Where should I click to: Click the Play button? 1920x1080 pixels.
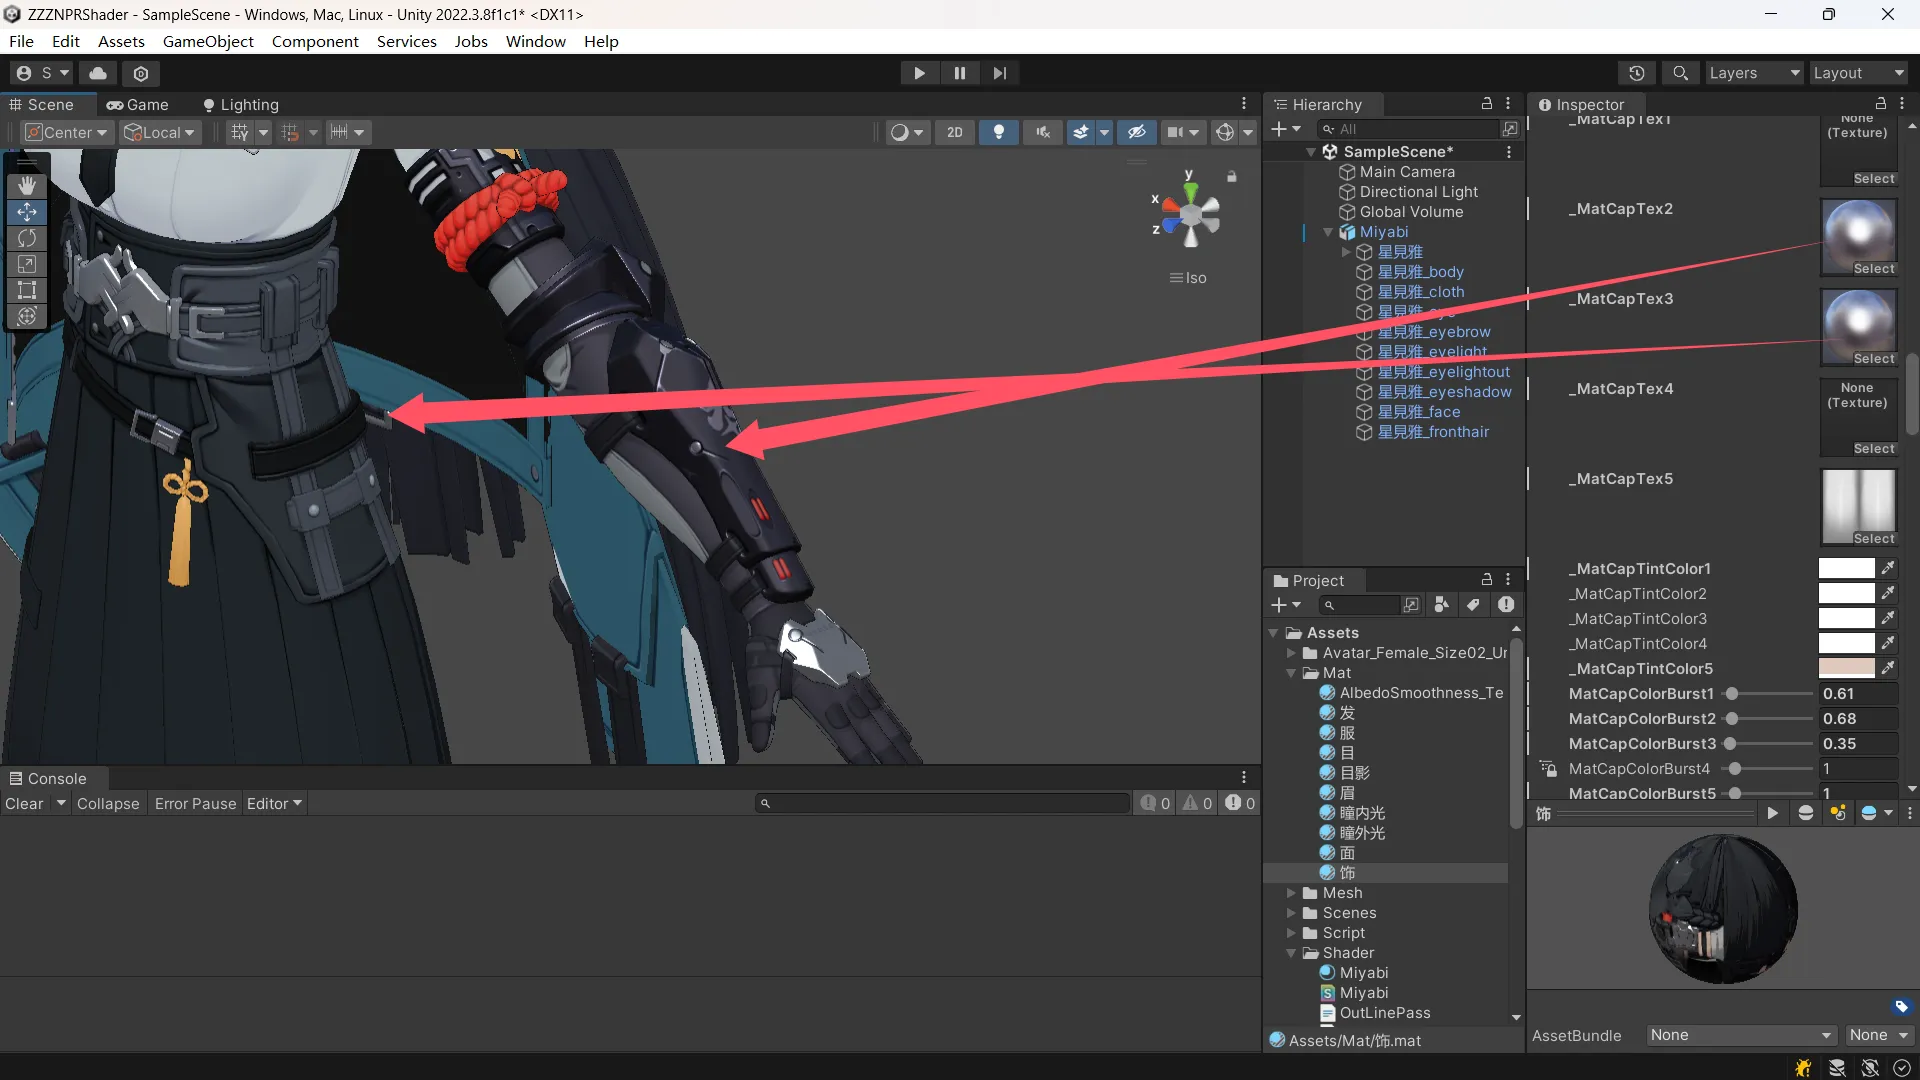pos(919,73)
